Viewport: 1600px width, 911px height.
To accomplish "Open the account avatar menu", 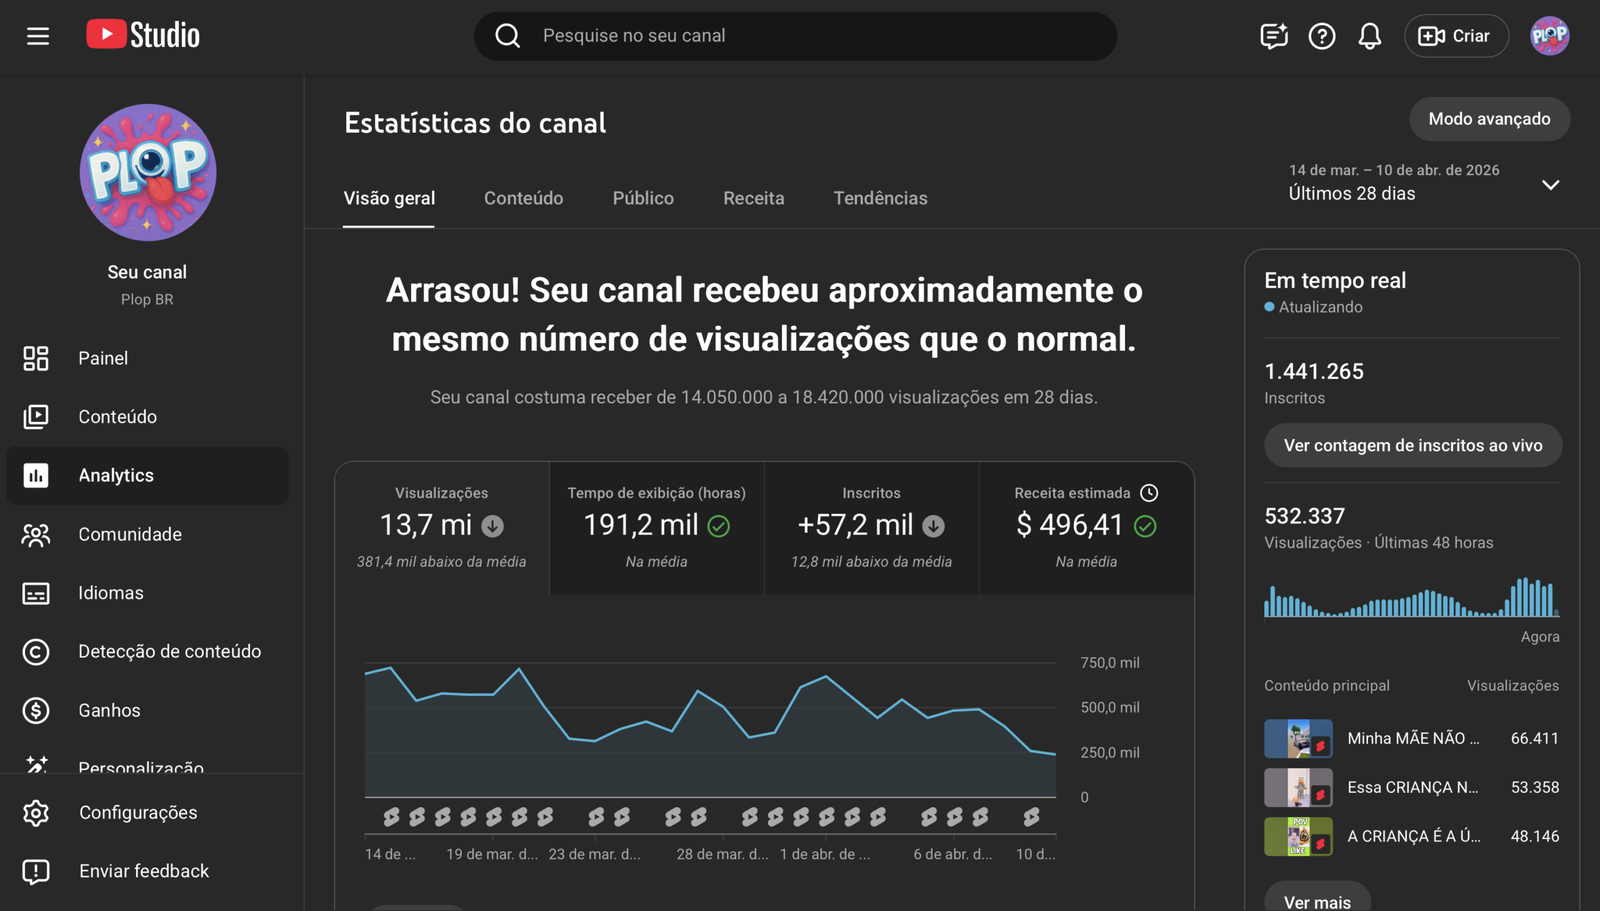I will (1550, 36).
